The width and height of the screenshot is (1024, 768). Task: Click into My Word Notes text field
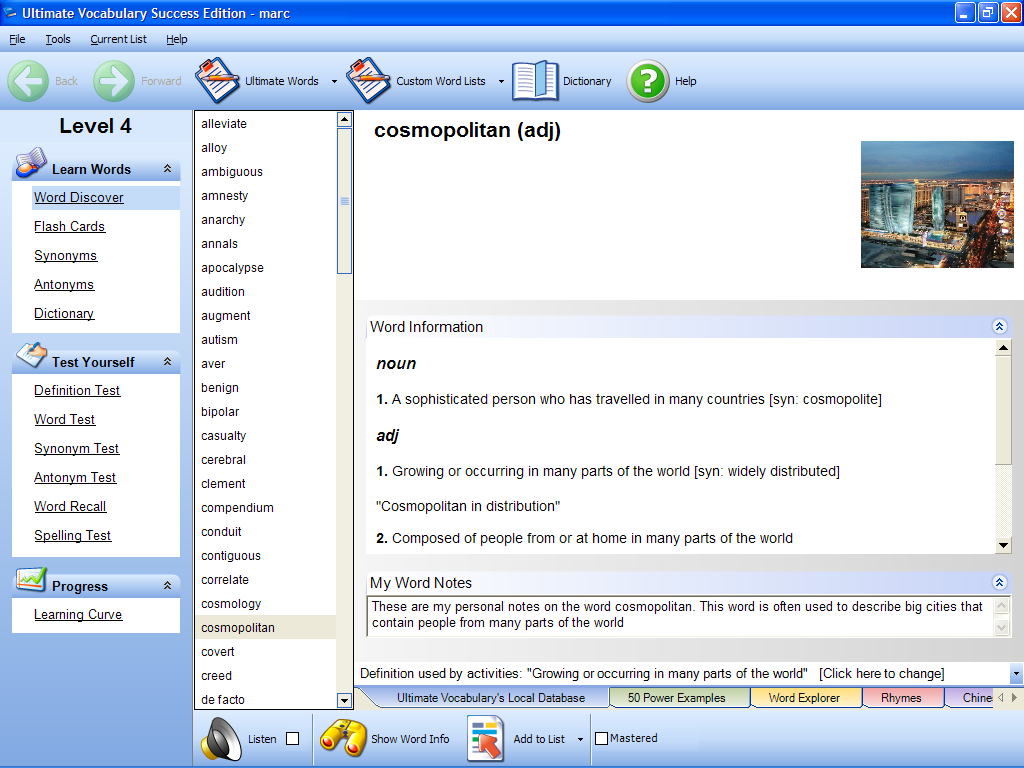(679, 616)
